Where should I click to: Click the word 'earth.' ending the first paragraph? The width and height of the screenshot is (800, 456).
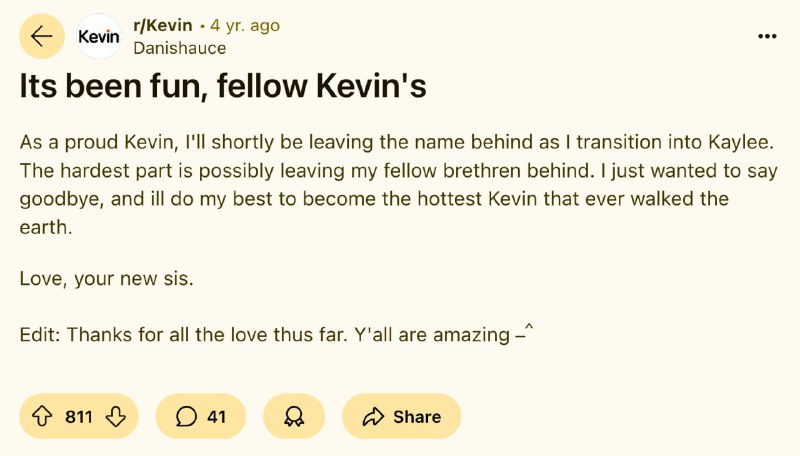(x=46, y=227)
